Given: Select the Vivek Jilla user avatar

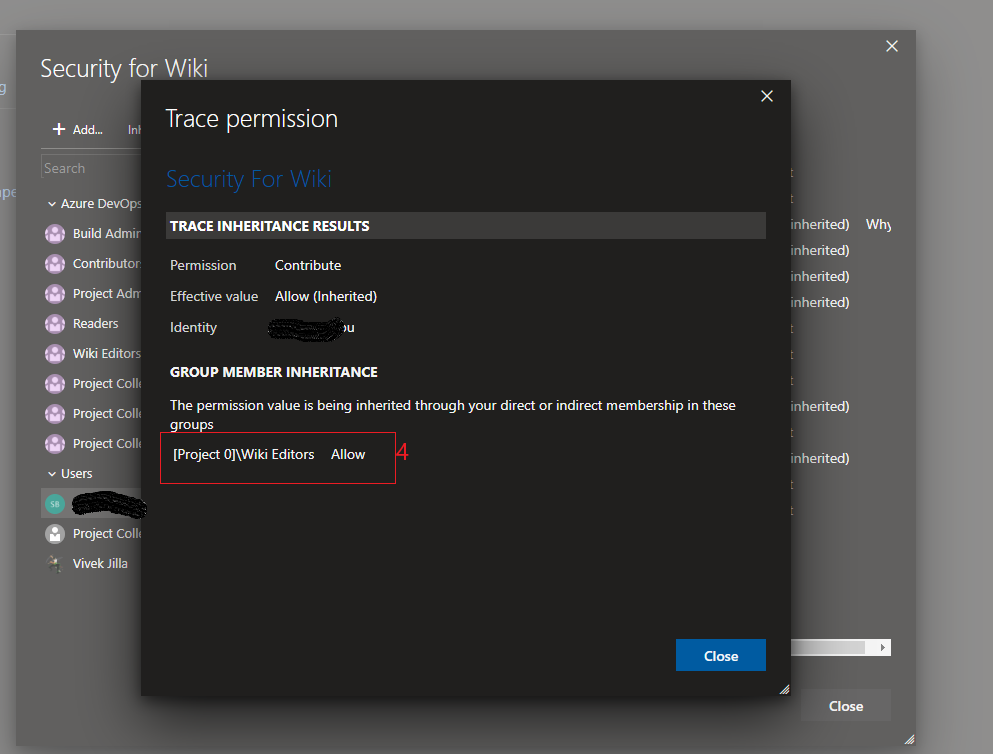Looking at the screenshot, I should point(55,563).
